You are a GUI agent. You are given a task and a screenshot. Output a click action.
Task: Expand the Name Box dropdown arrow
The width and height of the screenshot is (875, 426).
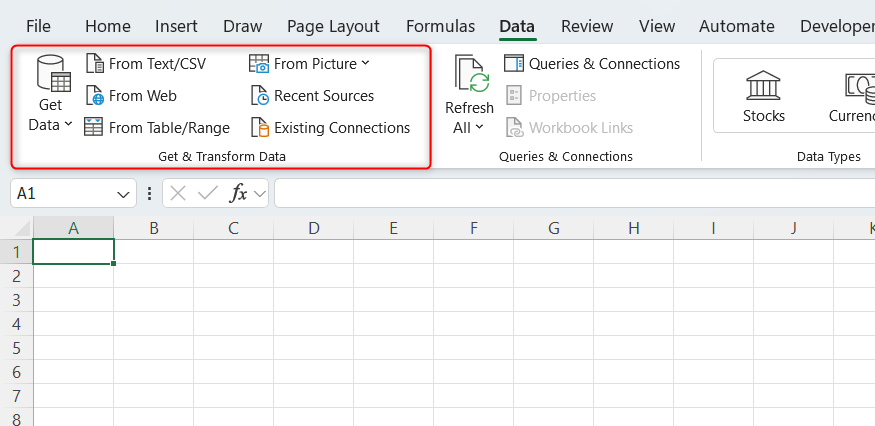[x=123, y=194]
